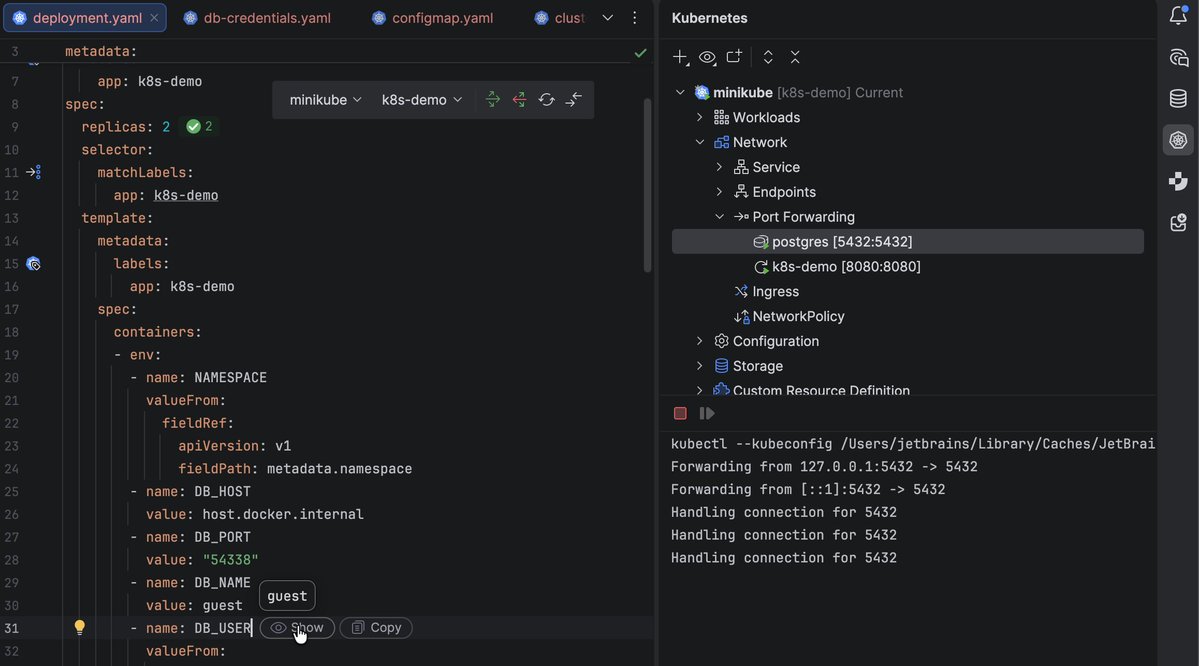Image resolution: width=1199 pixels, height=666 pixels.
Task: Open the Coverage shield sidebar icon
Action: [1178, 181]
